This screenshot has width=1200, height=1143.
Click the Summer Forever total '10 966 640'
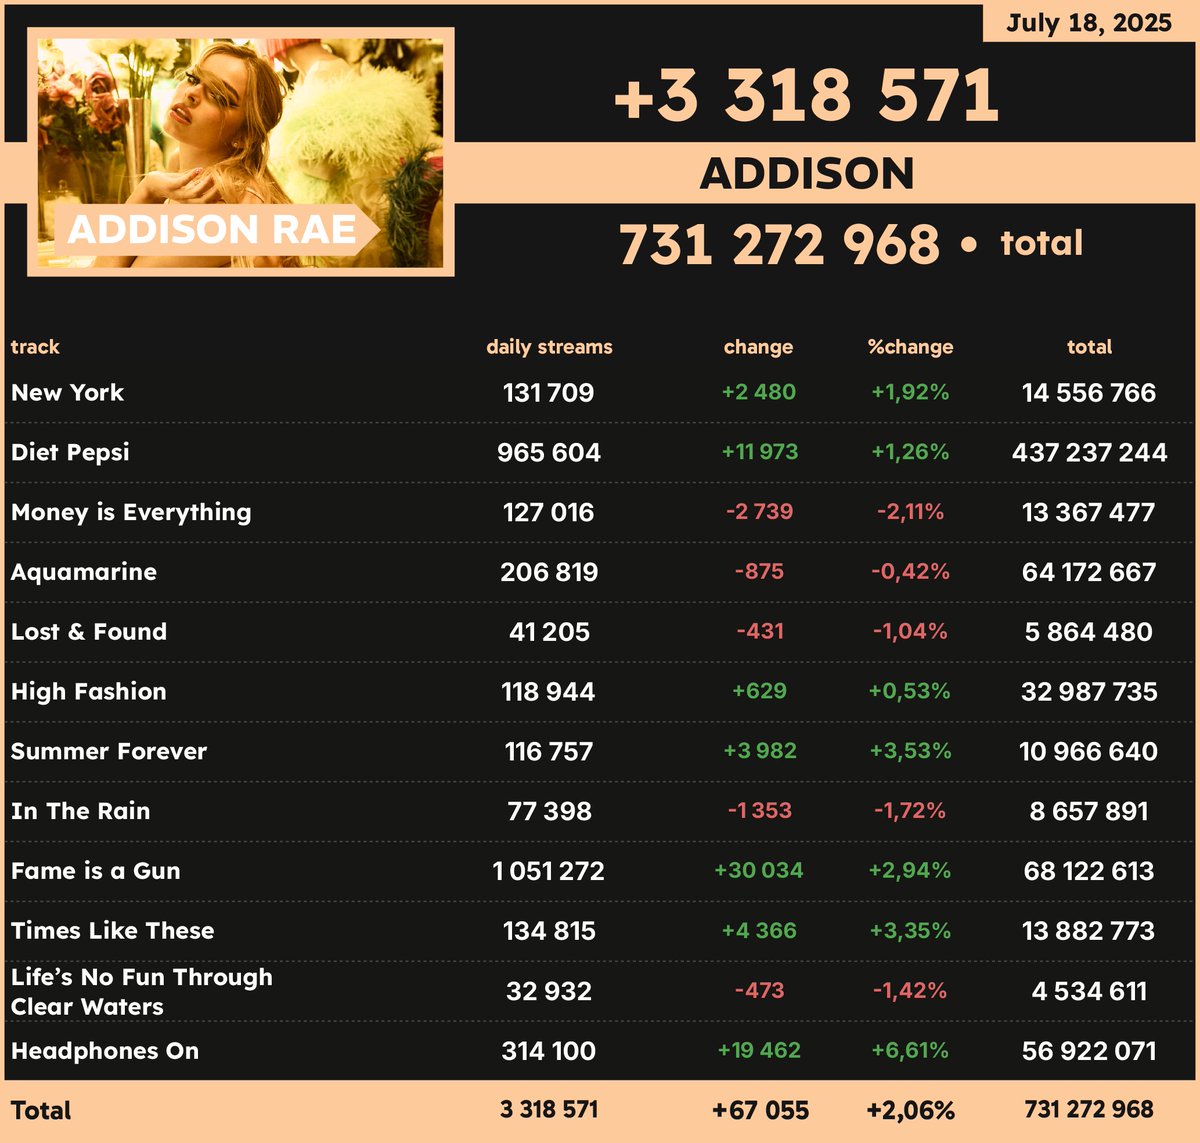(1089, 752)
